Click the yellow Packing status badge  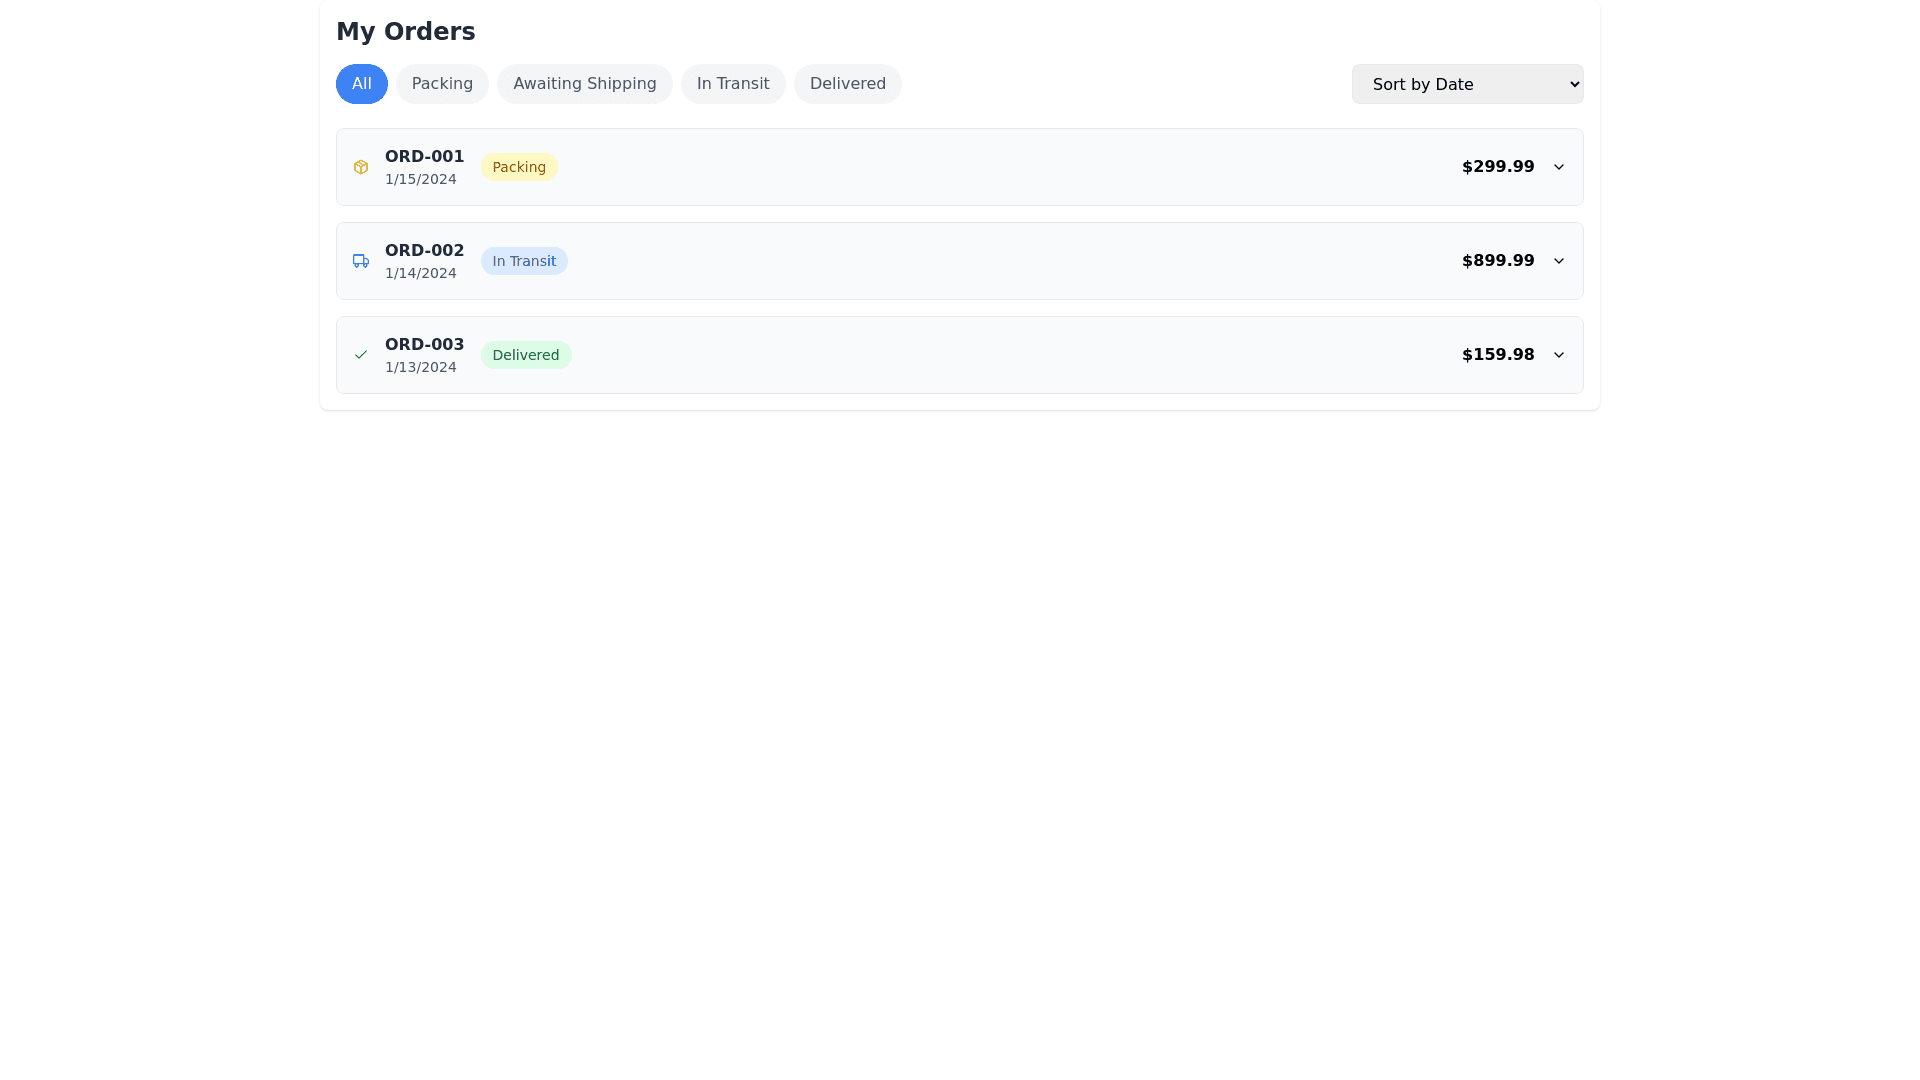(x=519, y=167)
